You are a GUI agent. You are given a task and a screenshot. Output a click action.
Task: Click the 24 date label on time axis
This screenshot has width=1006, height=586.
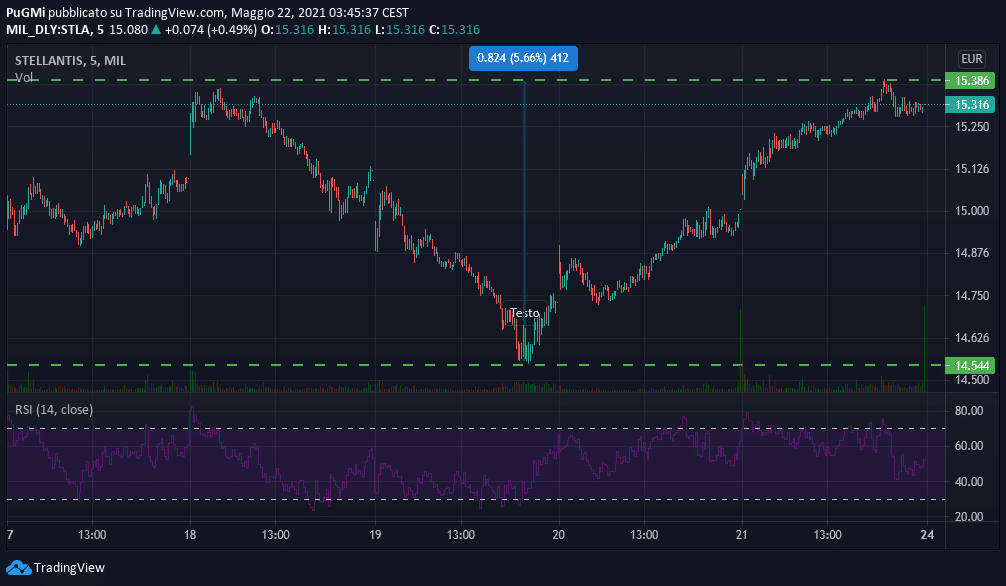coord(926,535)
